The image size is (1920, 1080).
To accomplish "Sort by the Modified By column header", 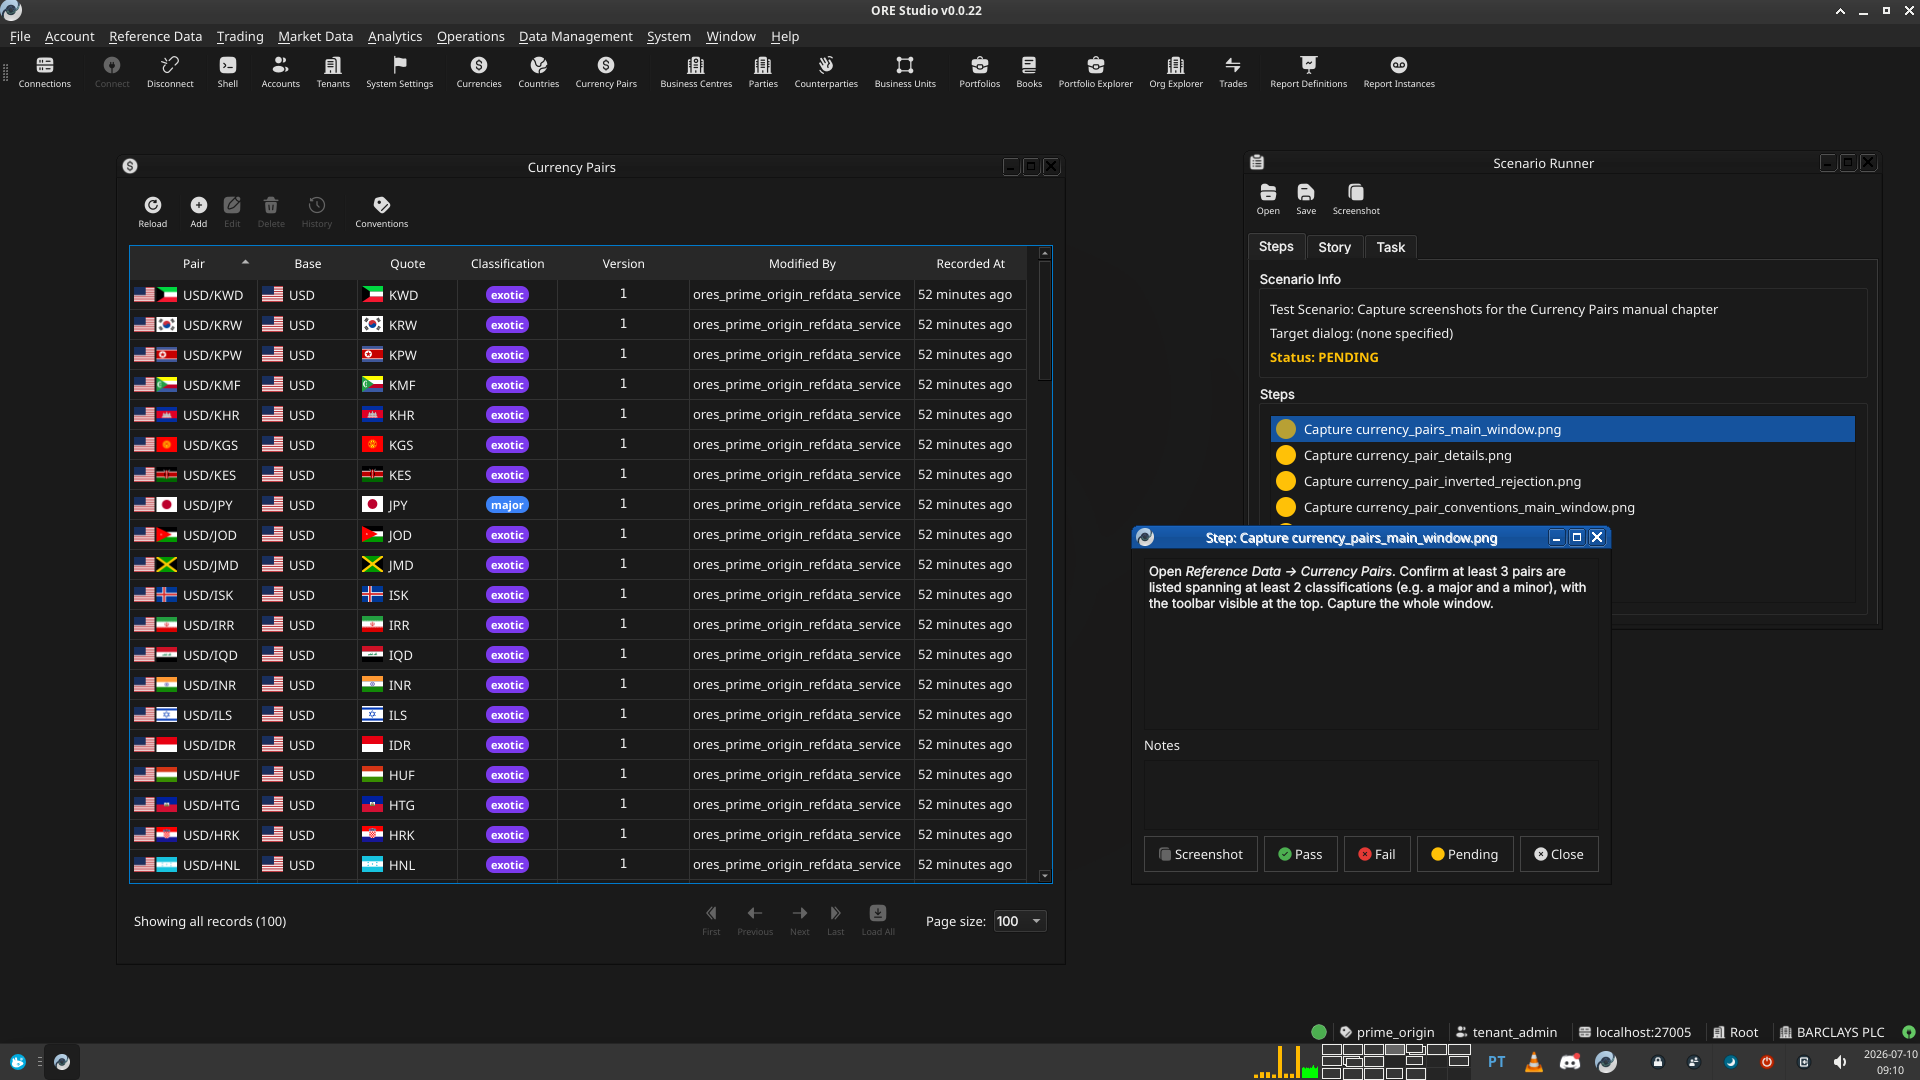I will coord(802,264).
